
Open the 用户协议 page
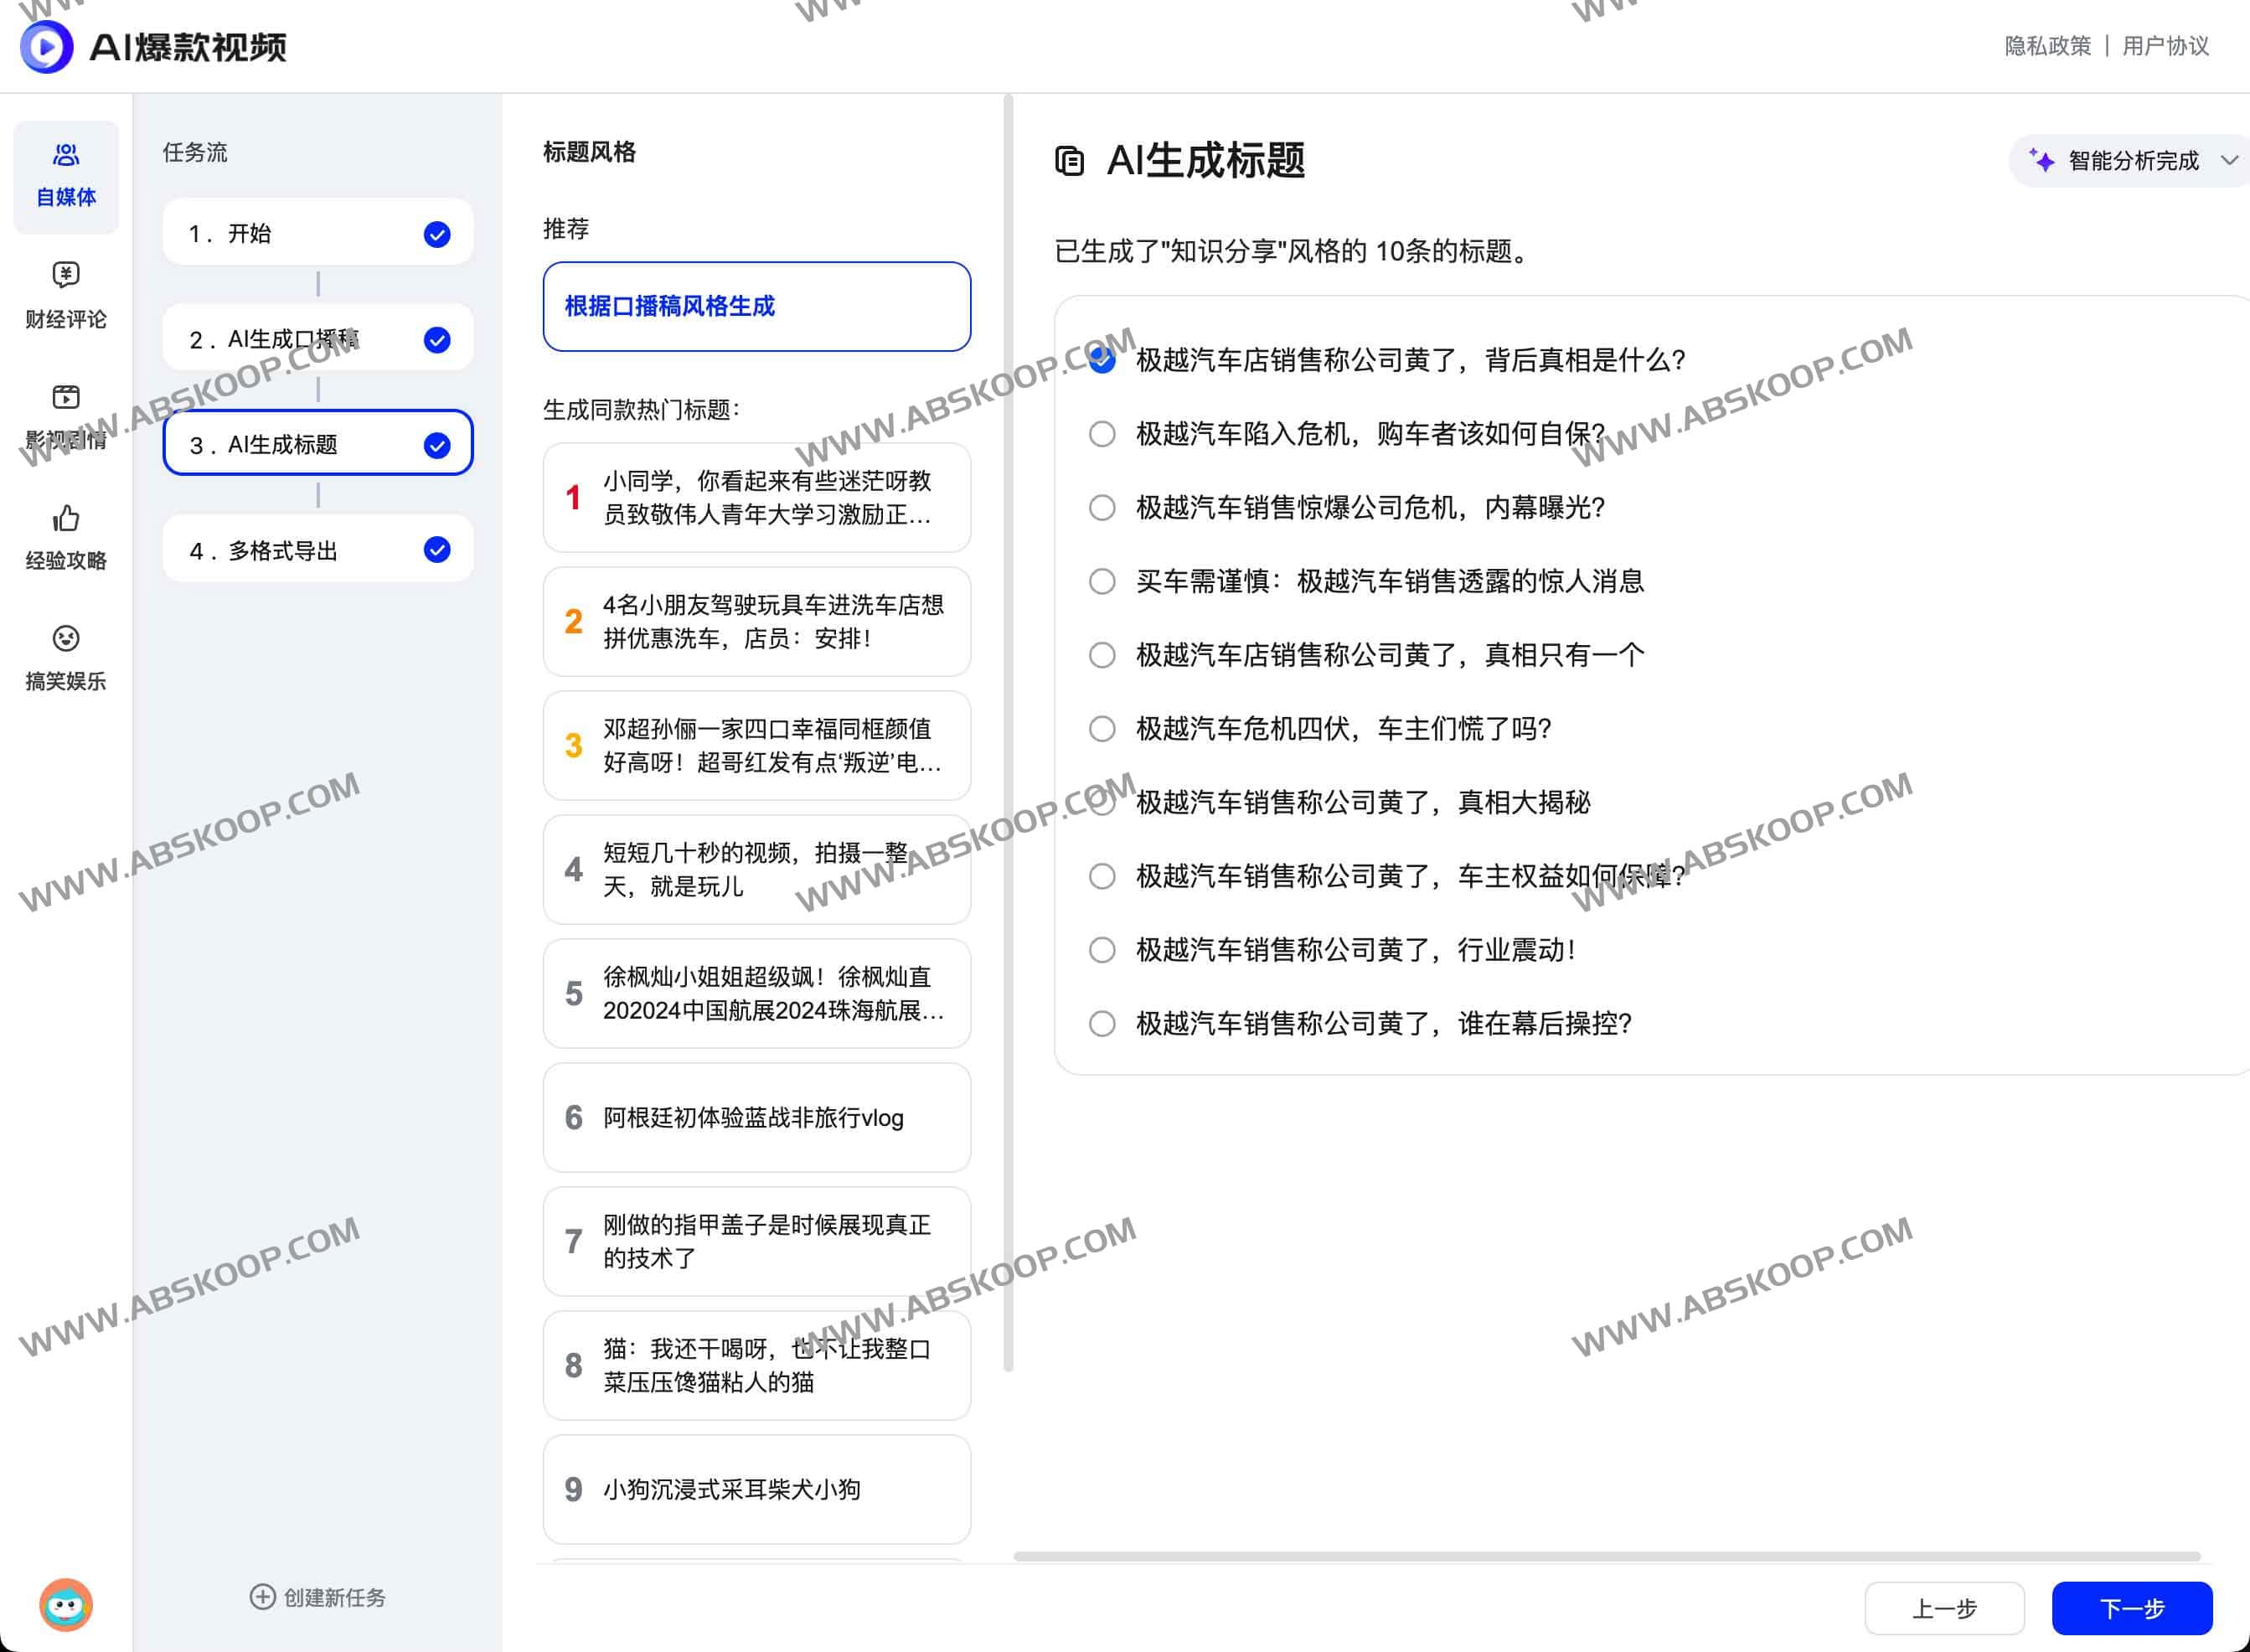2166,46
